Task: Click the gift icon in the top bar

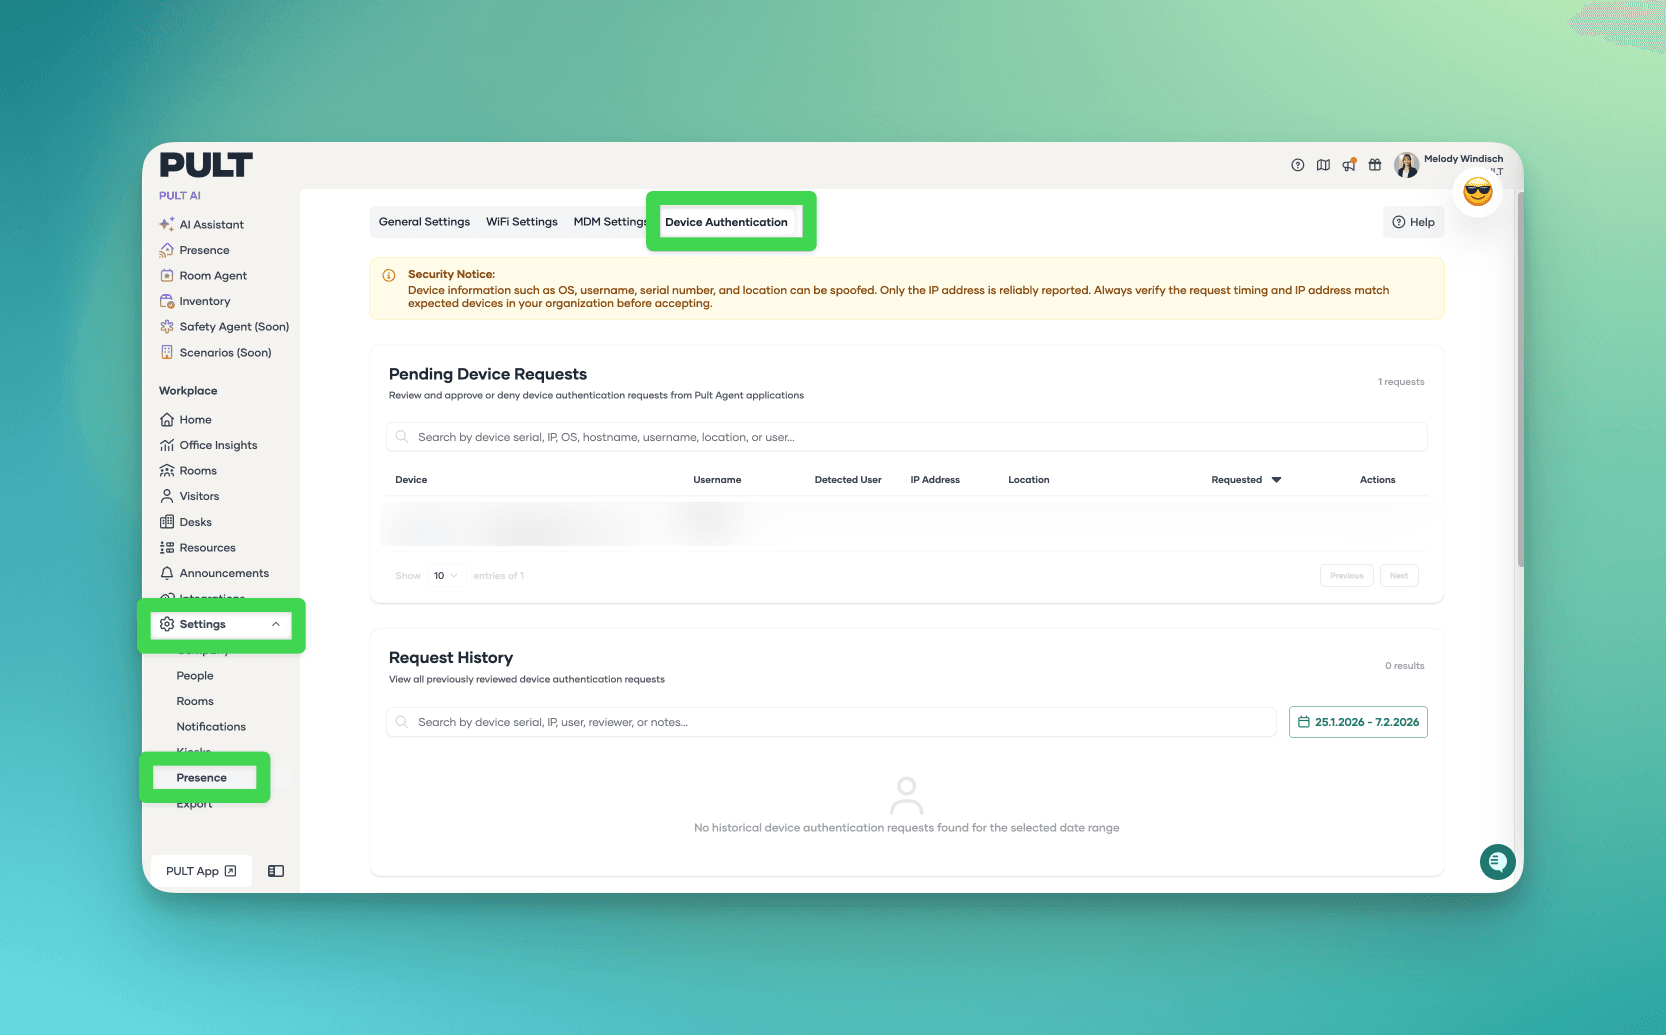Action: click(x=1375, y=165)
